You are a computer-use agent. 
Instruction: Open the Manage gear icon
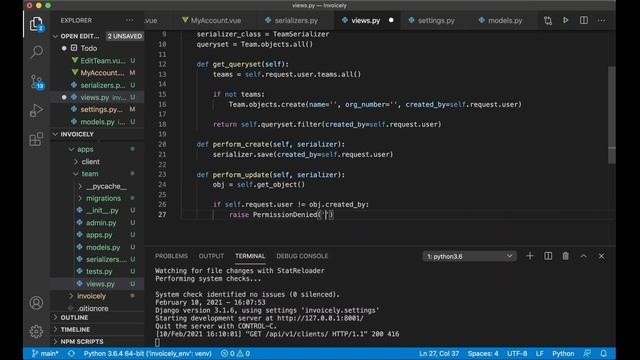point(36,331)
